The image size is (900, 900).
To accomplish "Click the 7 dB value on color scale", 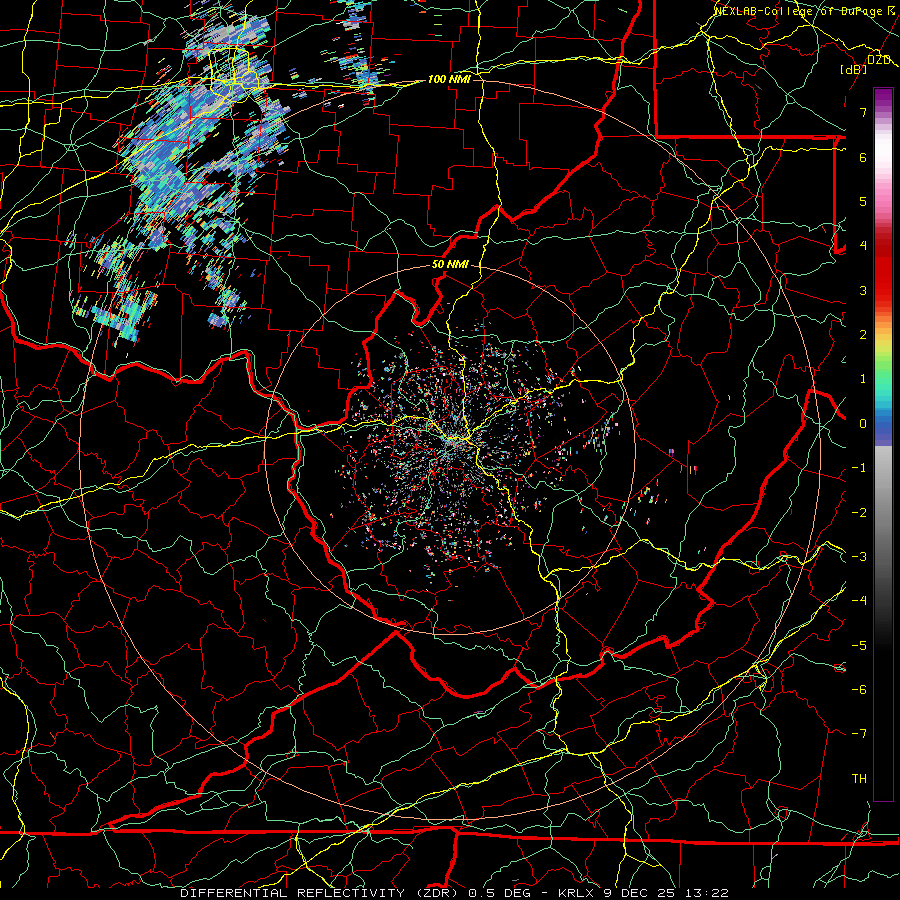I will (x=863, y=112).
